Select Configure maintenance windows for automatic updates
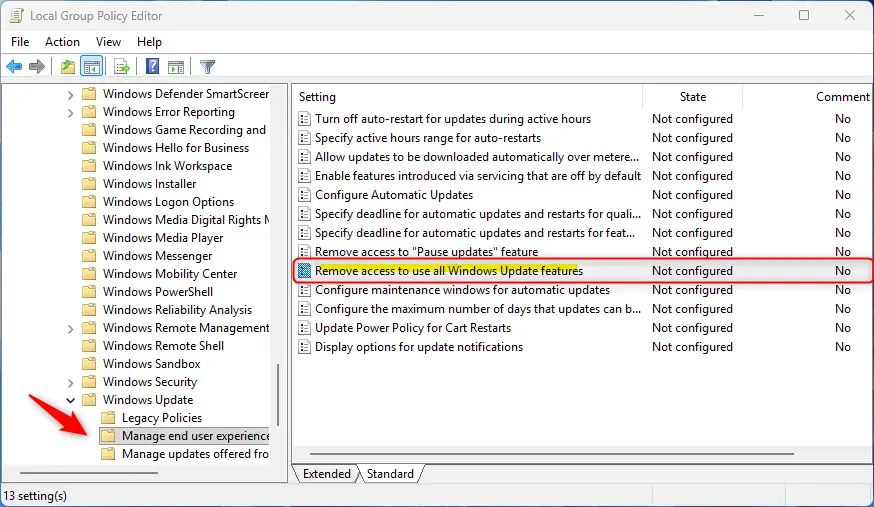874x507 pixels. pos(462,290)
